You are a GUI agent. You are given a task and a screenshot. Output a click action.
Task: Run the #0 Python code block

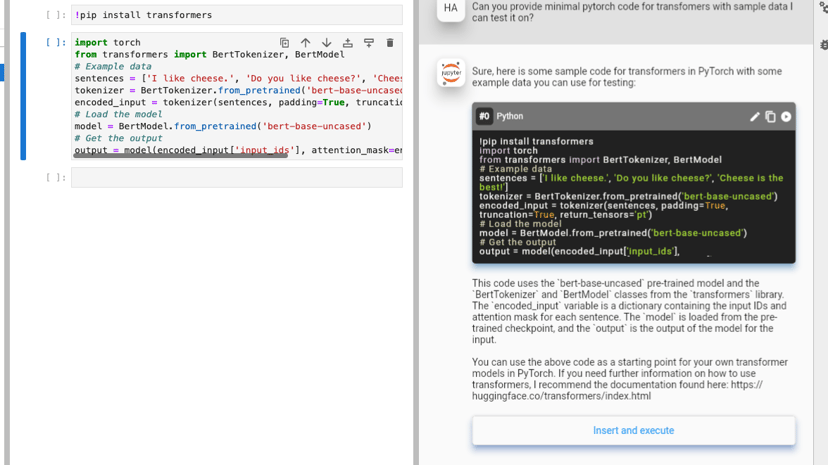tap(786, 117)
